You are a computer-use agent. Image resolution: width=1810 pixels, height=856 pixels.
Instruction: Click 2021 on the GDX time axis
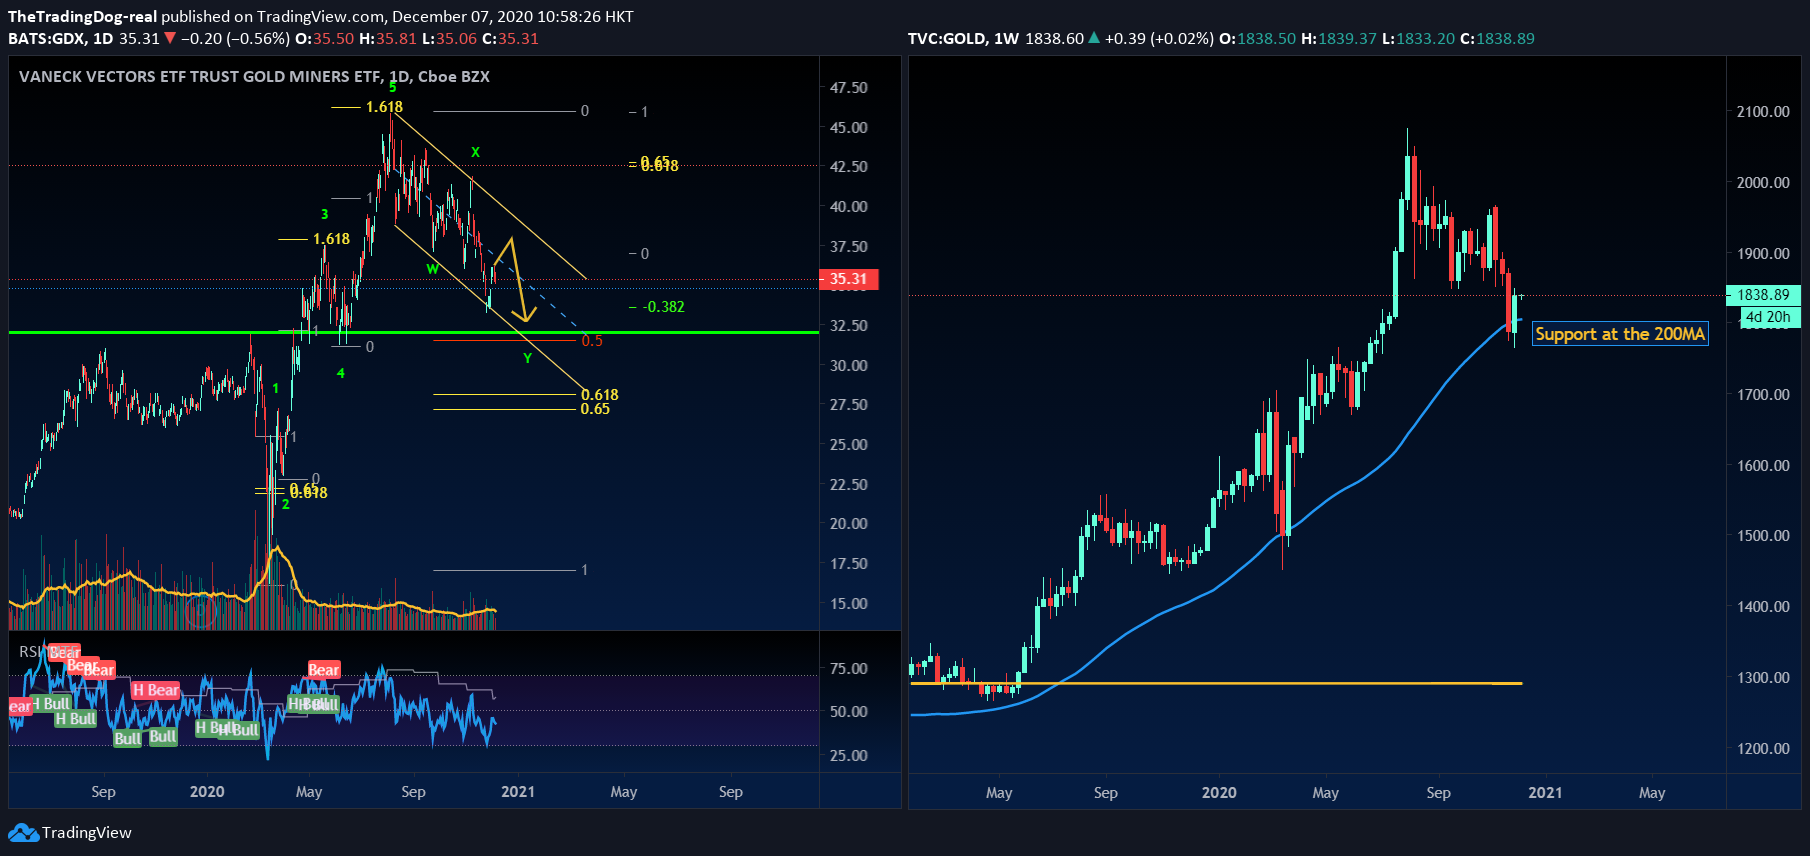[x=518, y=791]
